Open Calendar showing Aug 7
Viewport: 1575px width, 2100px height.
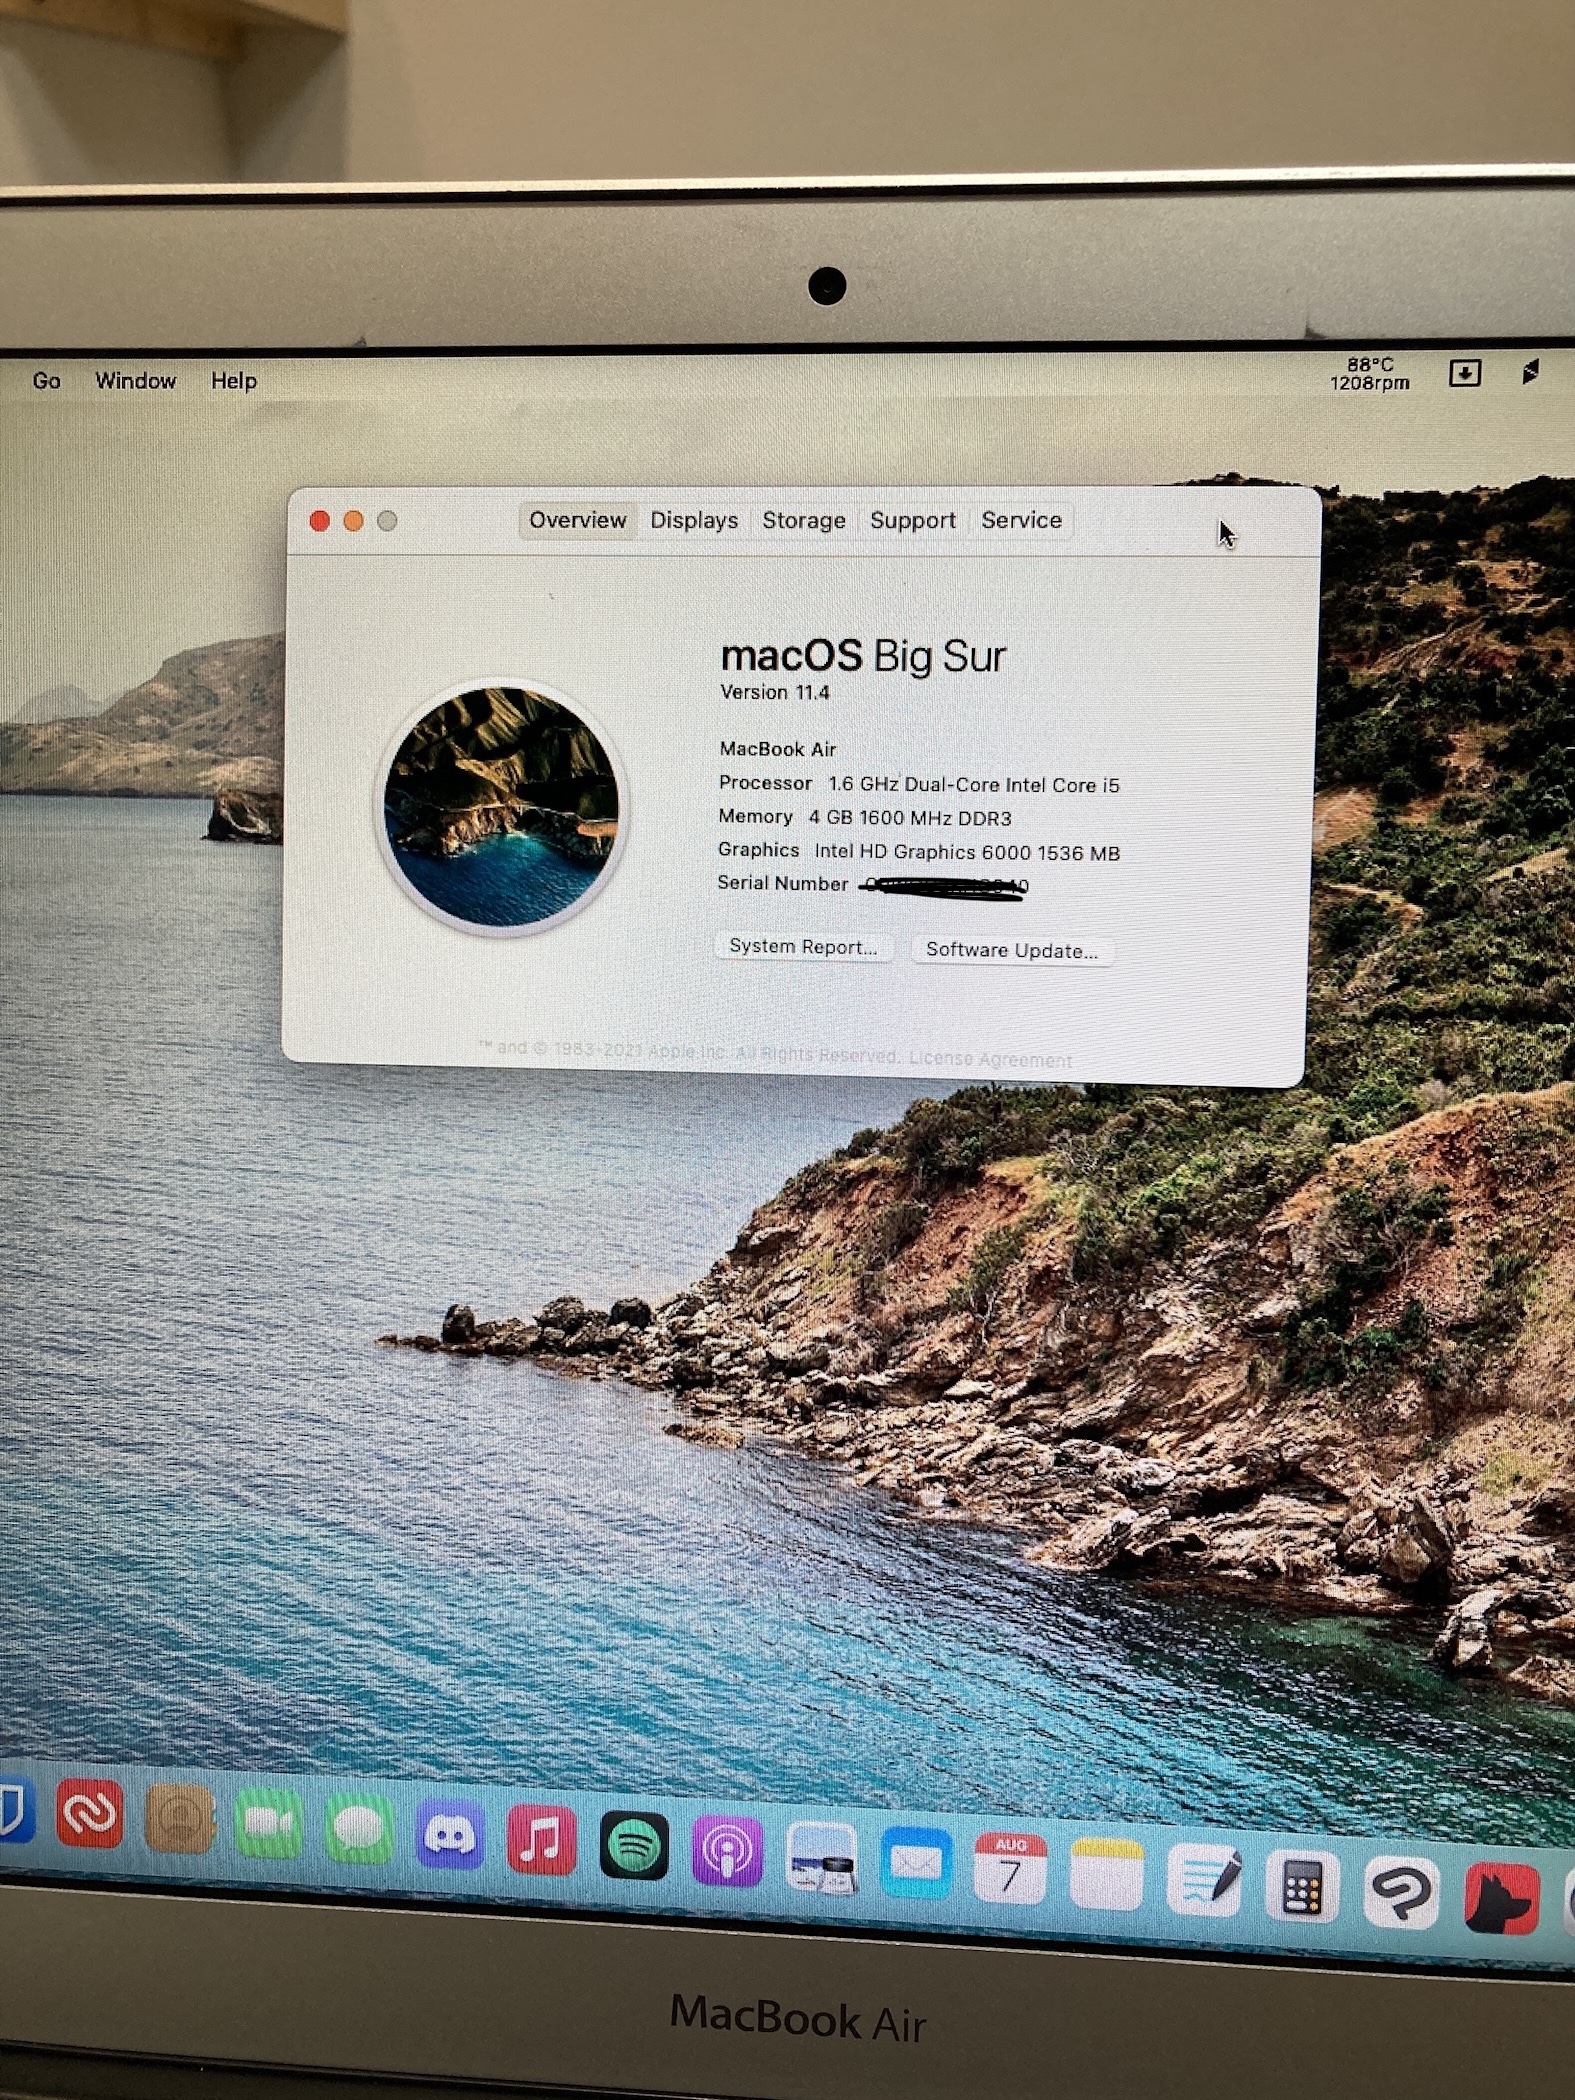pyautogui.click(x=1010, y=1868)
